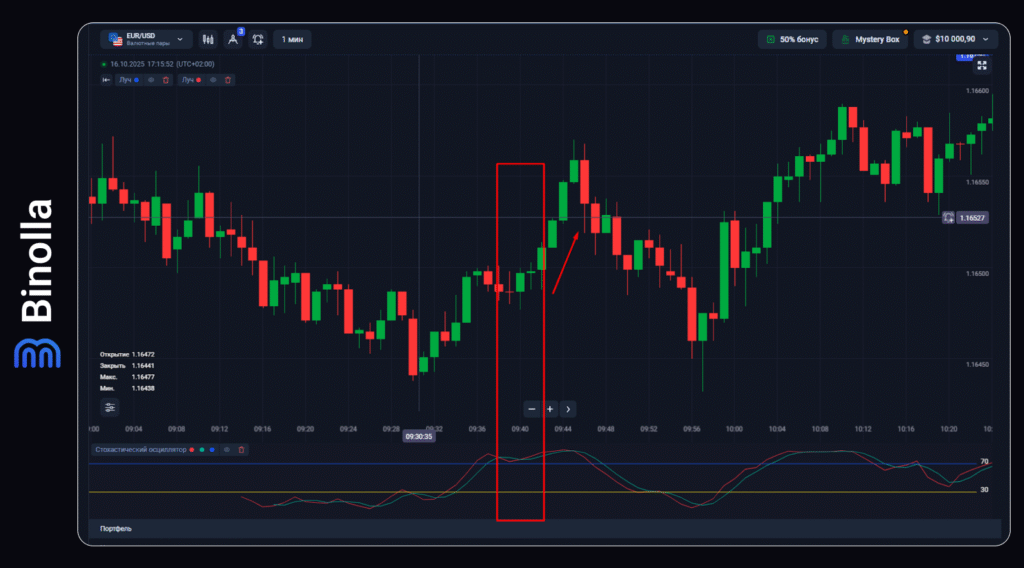The height and width of the screenshot is (568, 1024).
Task: Toggle visibility of Stochastic oscillator
Action: (227, 450)
